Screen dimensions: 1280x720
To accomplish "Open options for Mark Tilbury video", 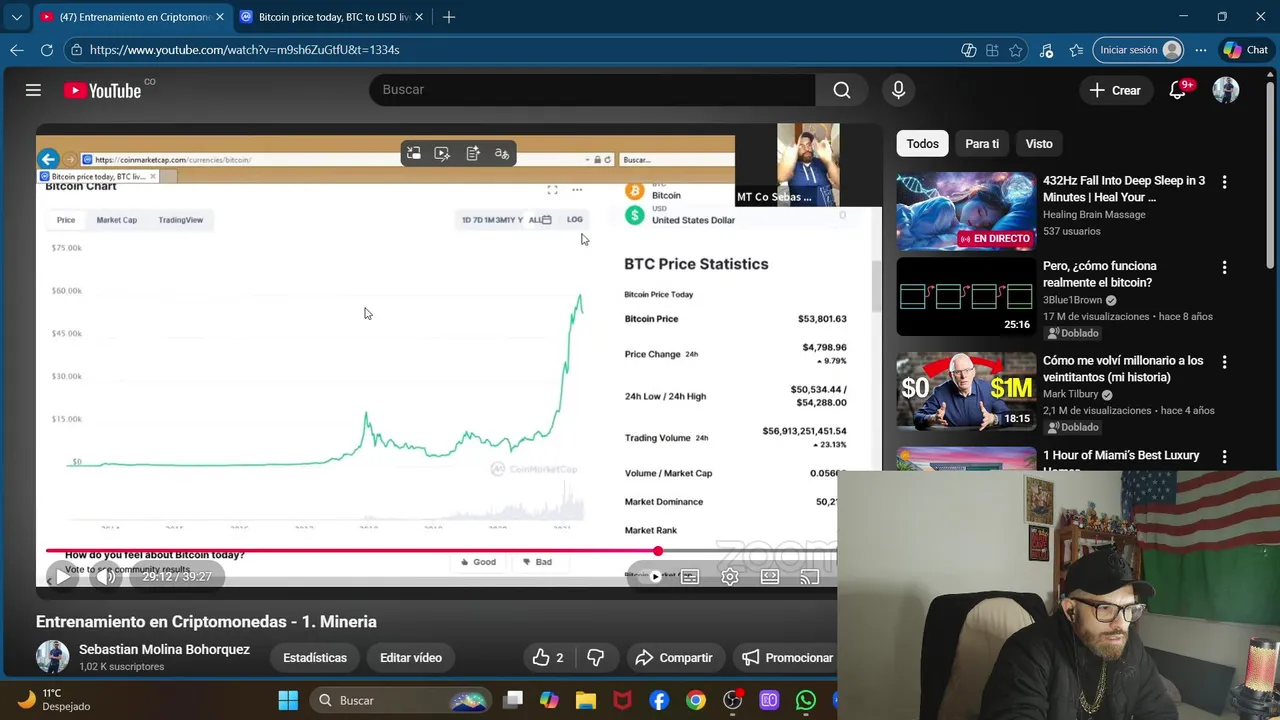I will pyautogui.click(x=1224, y=362).
